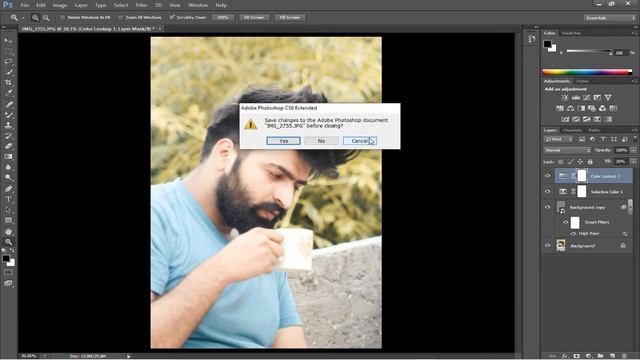This screenshot has height=360, width=640.
Task: Open the Fill slider arrow
Action: tap(633, 162)
